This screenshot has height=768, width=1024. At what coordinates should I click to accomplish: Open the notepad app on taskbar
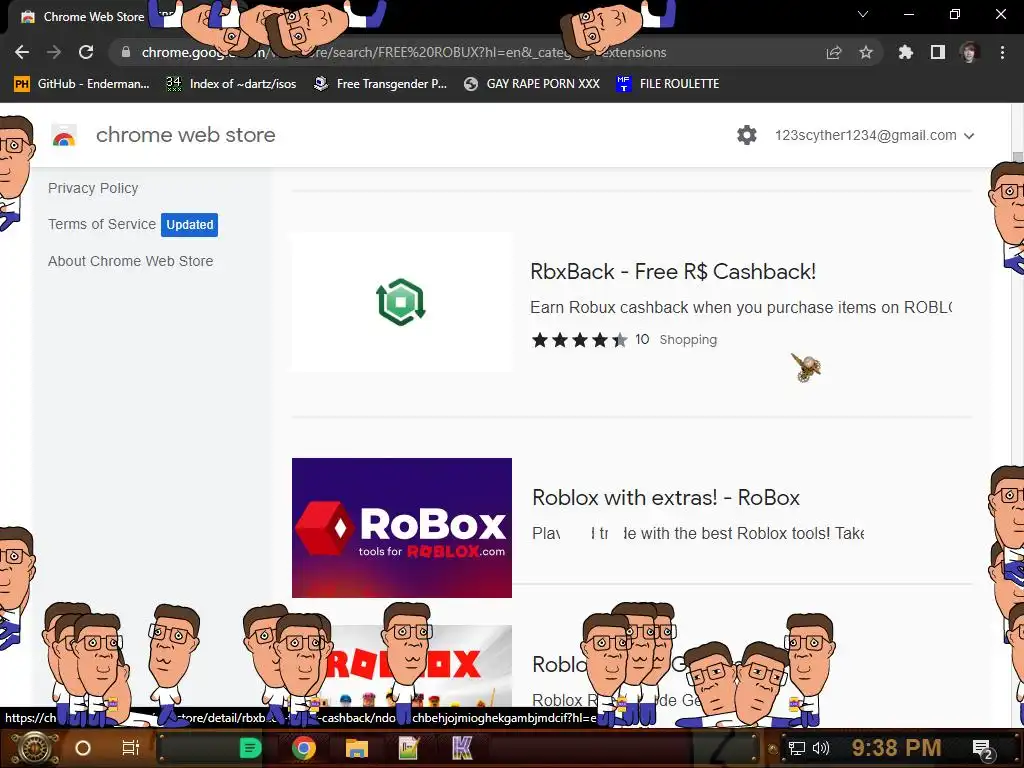(408, 748)
